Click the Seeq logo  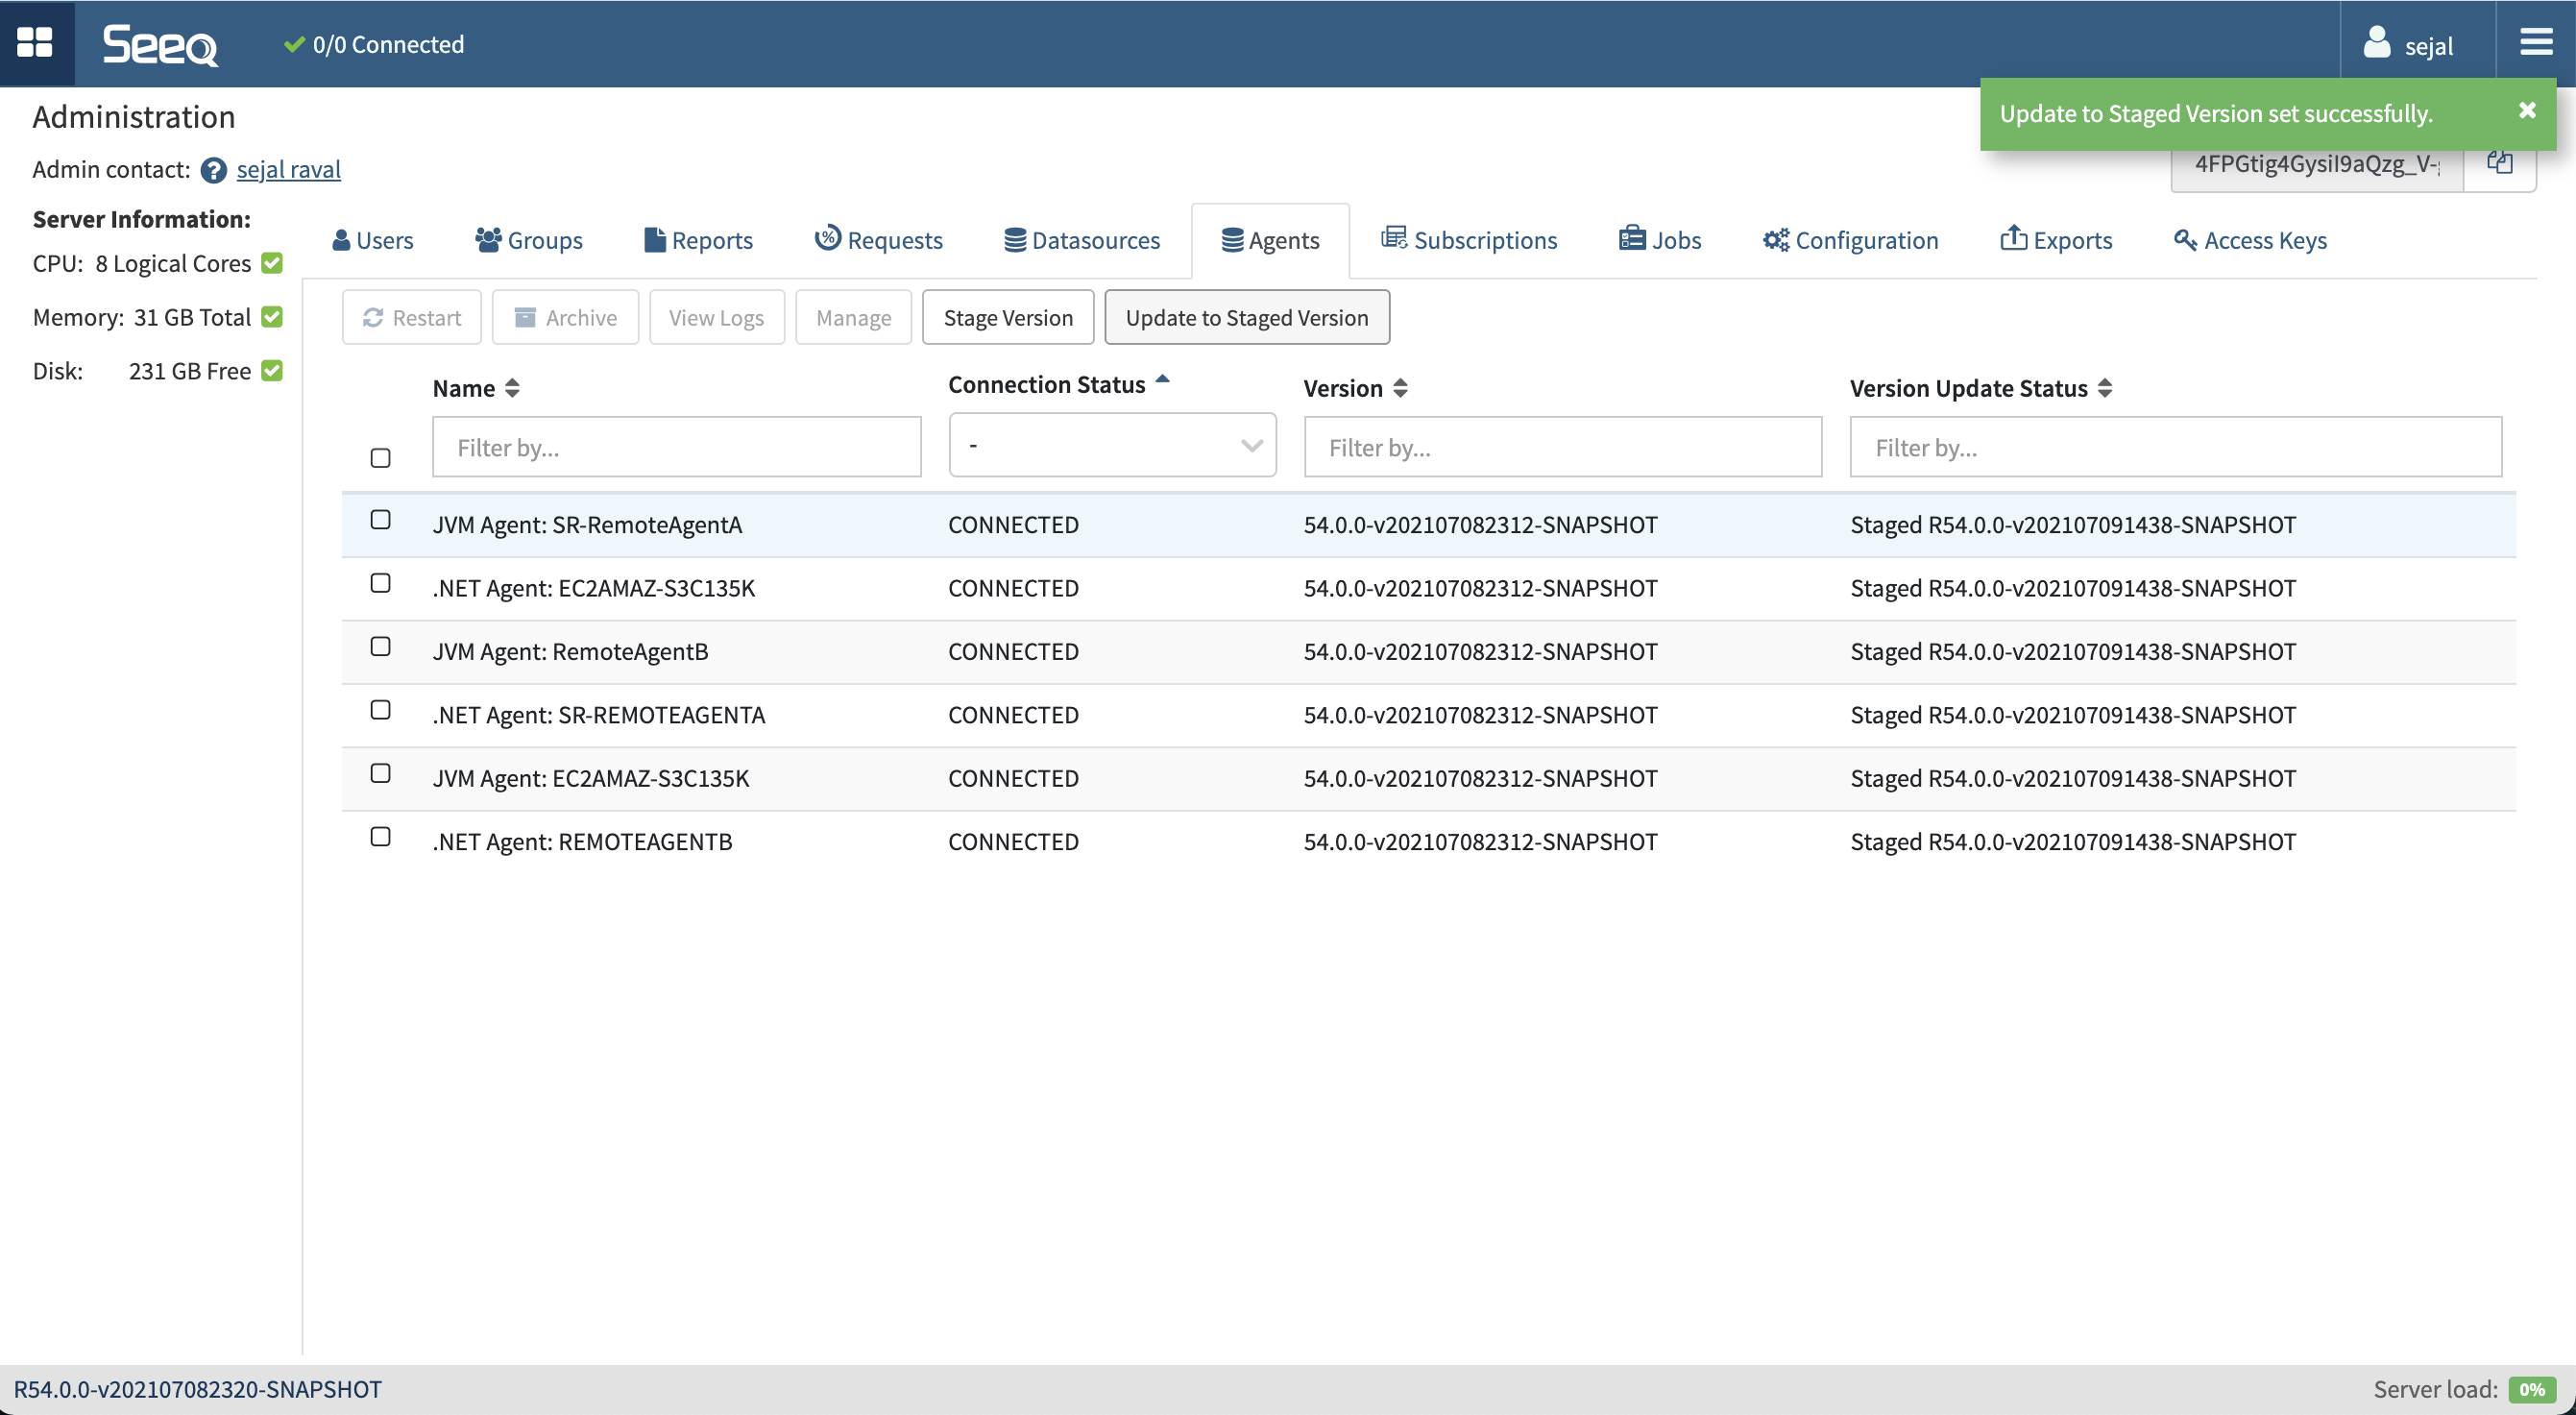coord(160,45)
